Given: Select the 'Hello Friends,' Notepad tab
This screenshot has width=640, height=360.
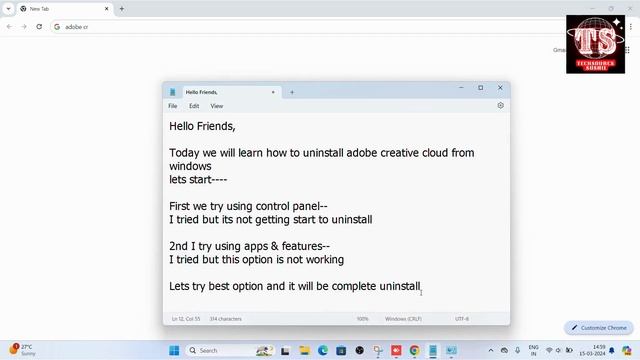Looking at the screenshot, I should point(231,92).
